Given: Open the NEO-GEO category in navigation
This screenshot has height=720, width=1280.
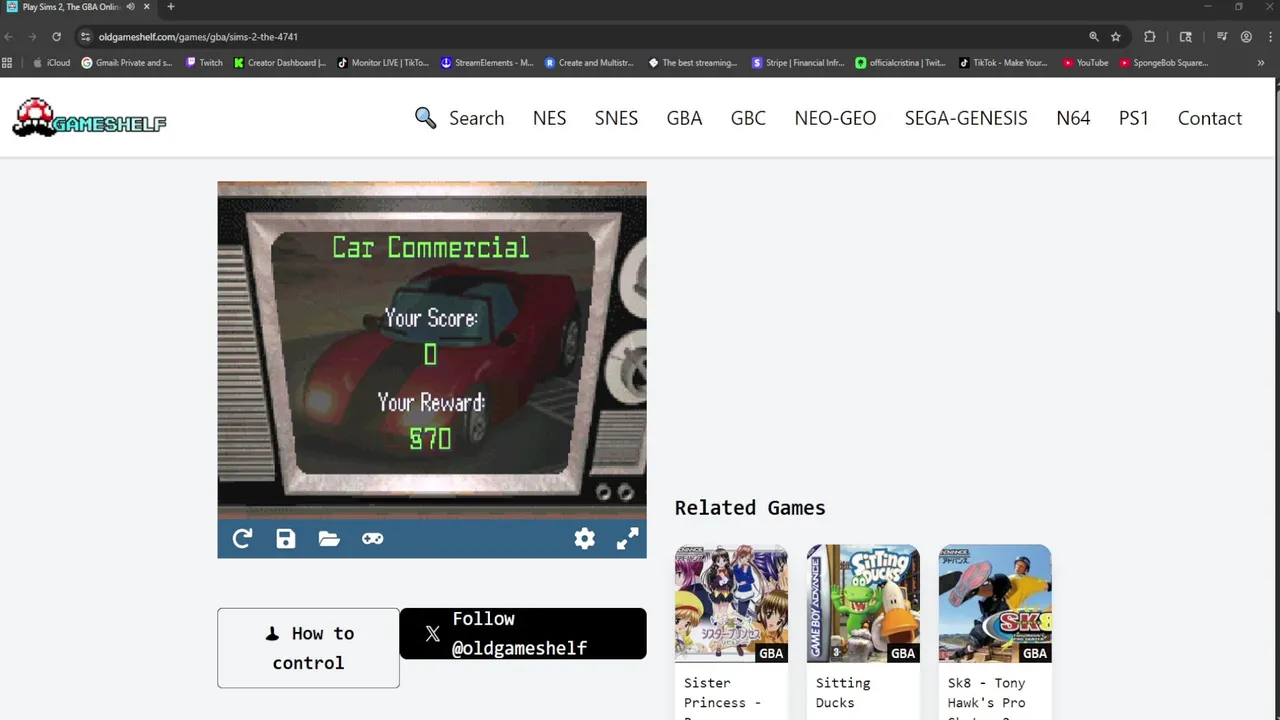Looking at the screenshot, I should [x=835, y=118].
